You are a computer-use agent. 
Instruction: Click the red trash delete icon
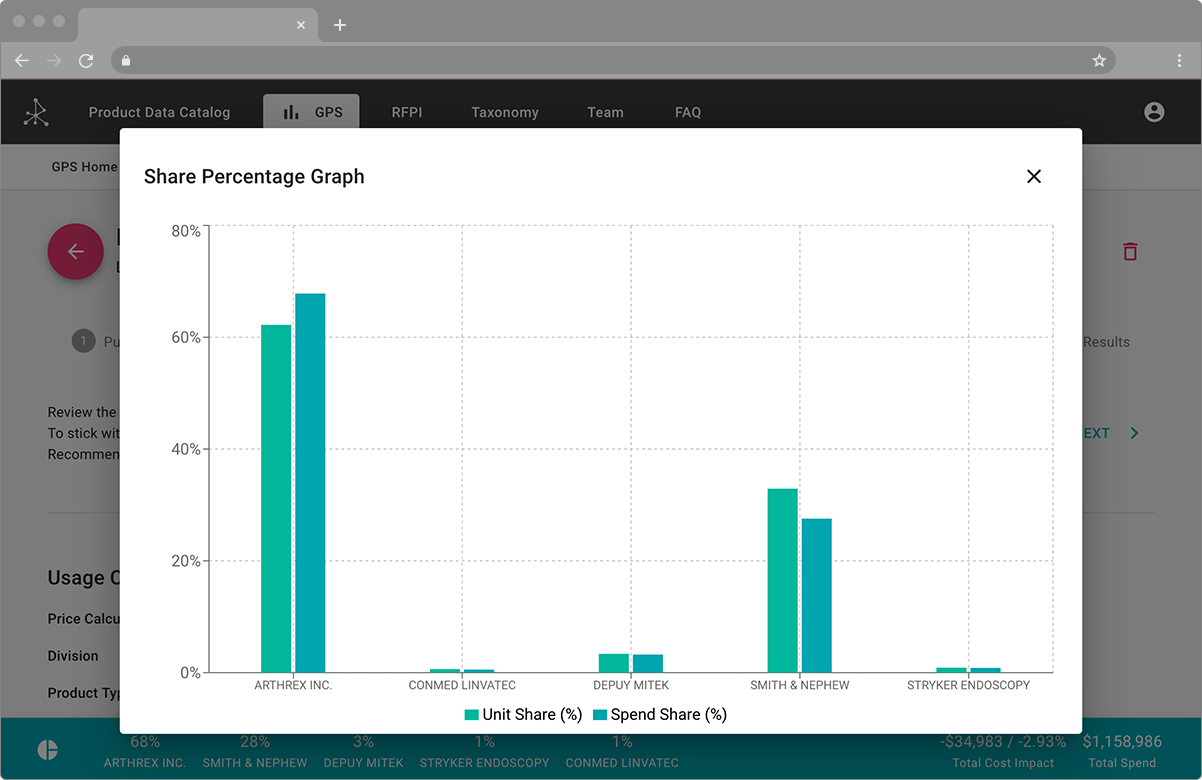coord(1130,251)
